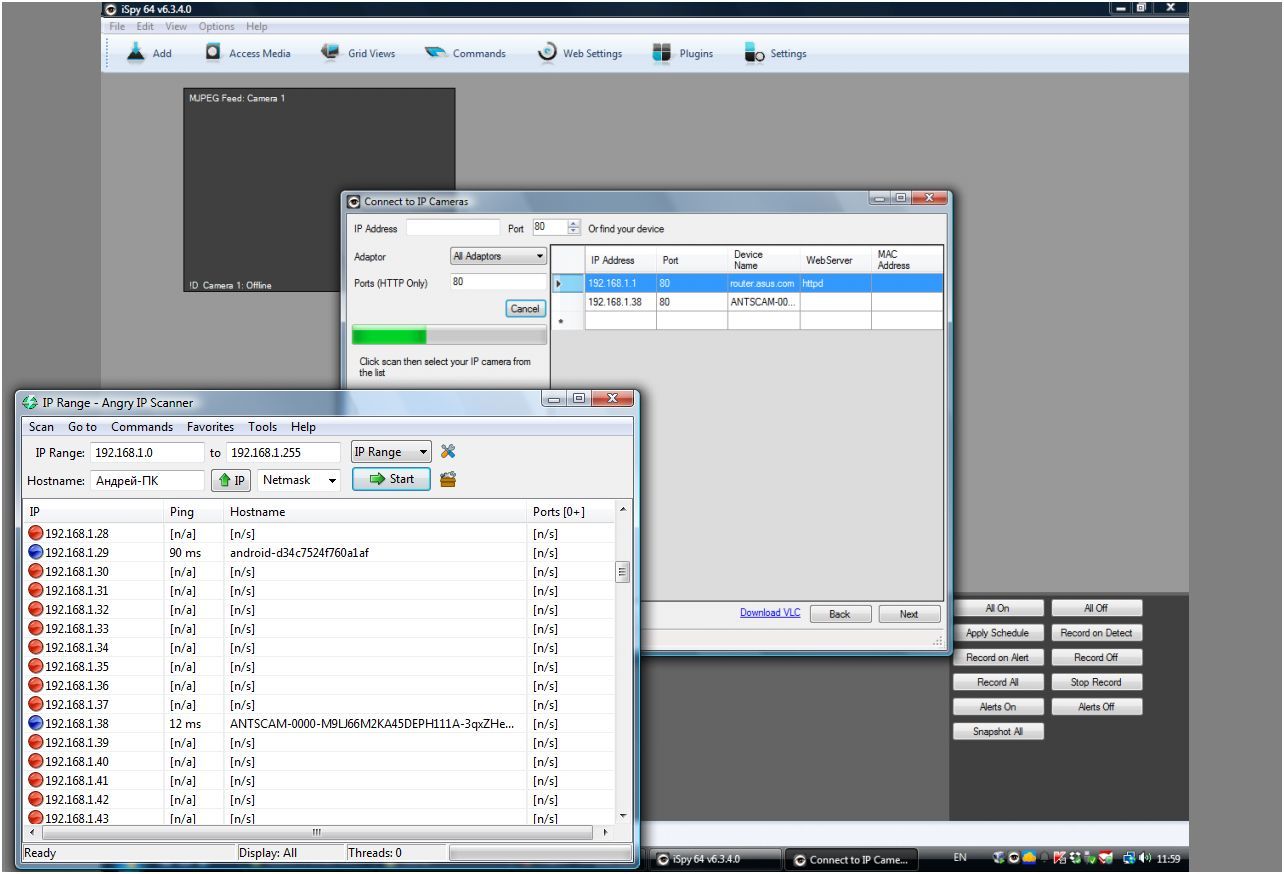Screen dimensions: 1284x874
Task: Click the Add icon in iSpy toolbar
Action: [136, 53]
